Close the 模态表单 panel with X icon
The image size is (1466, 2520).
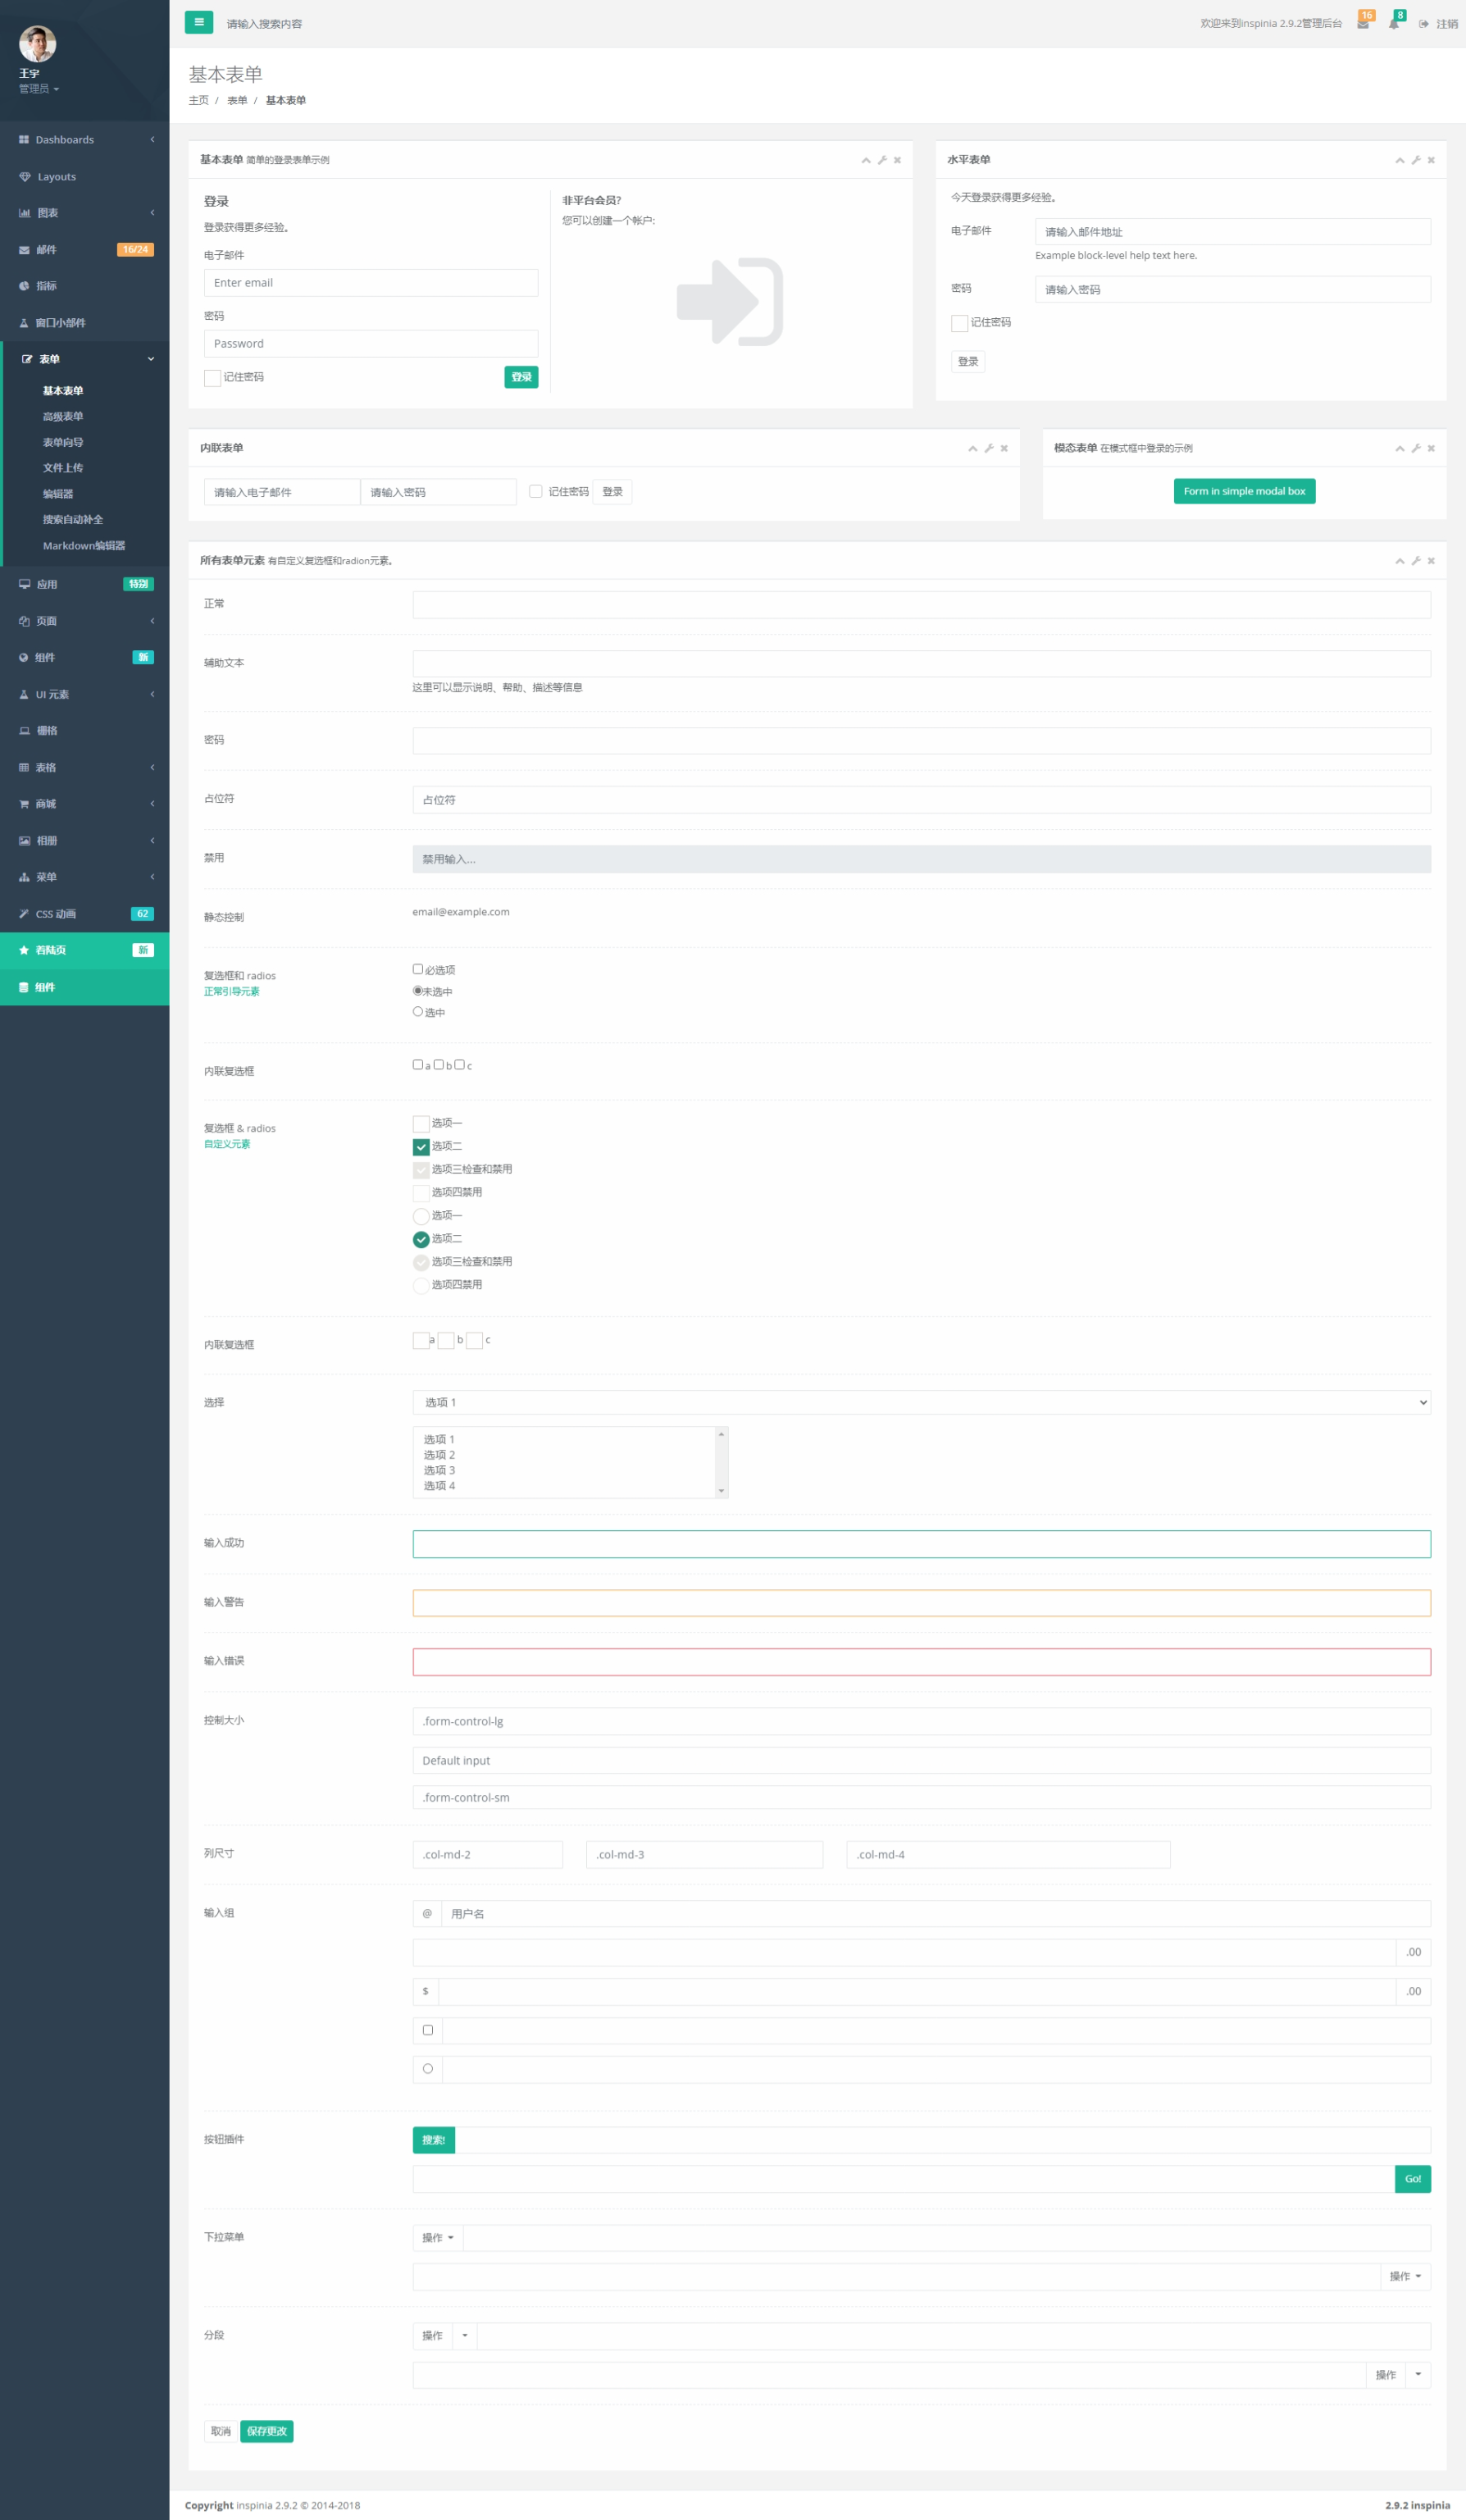(x=1431, y=449)
